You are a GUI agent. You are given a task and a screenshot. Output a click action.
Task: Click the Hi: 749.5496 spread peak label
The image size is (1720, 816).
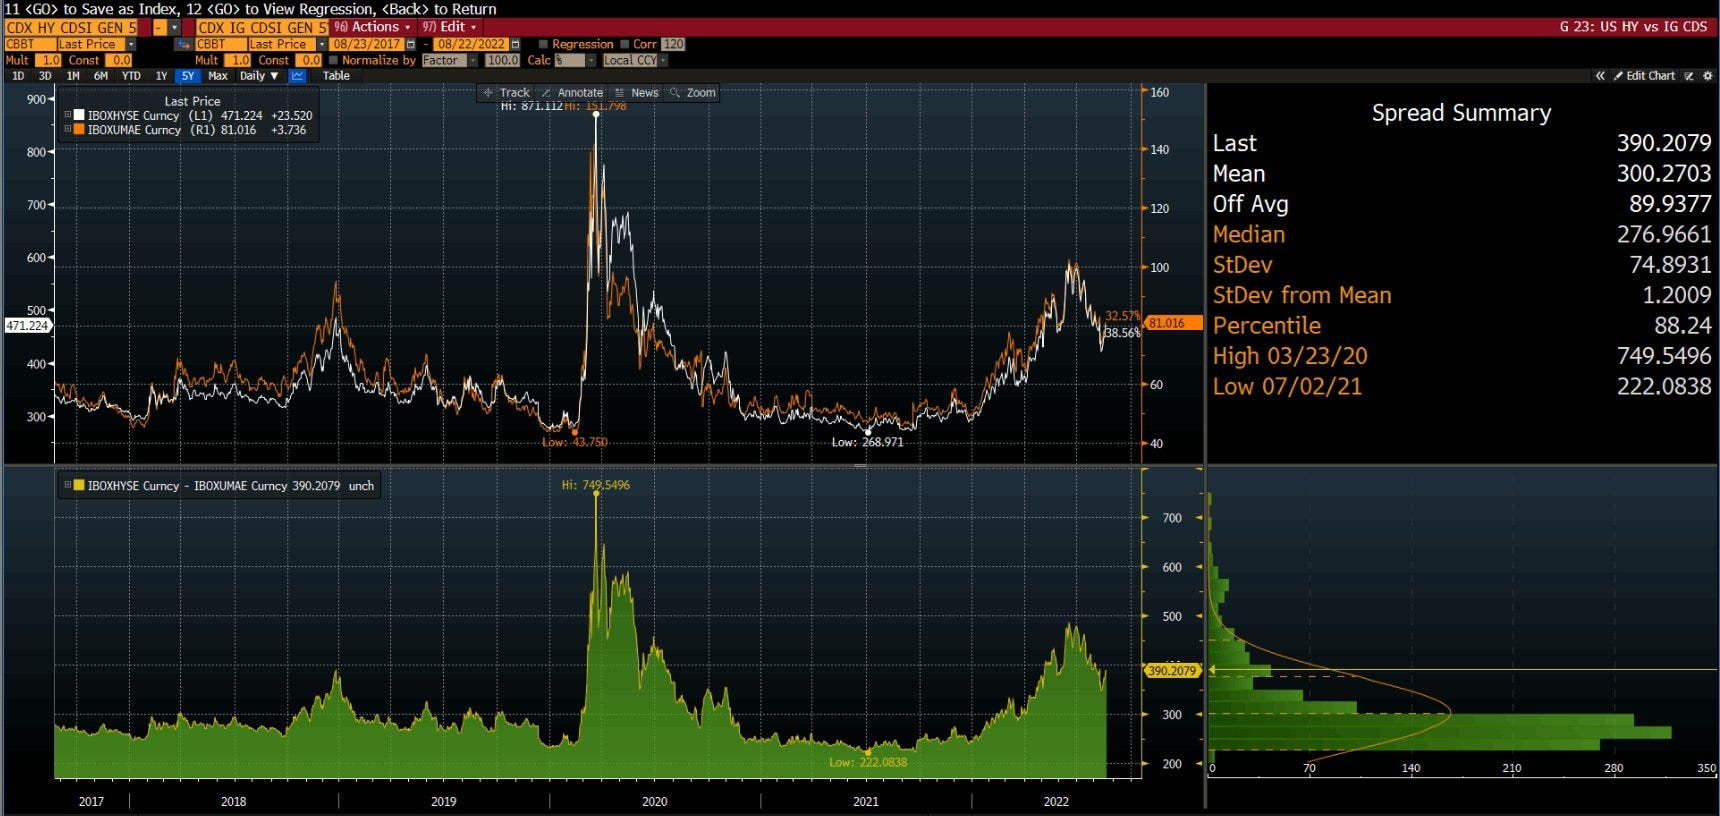596,485
